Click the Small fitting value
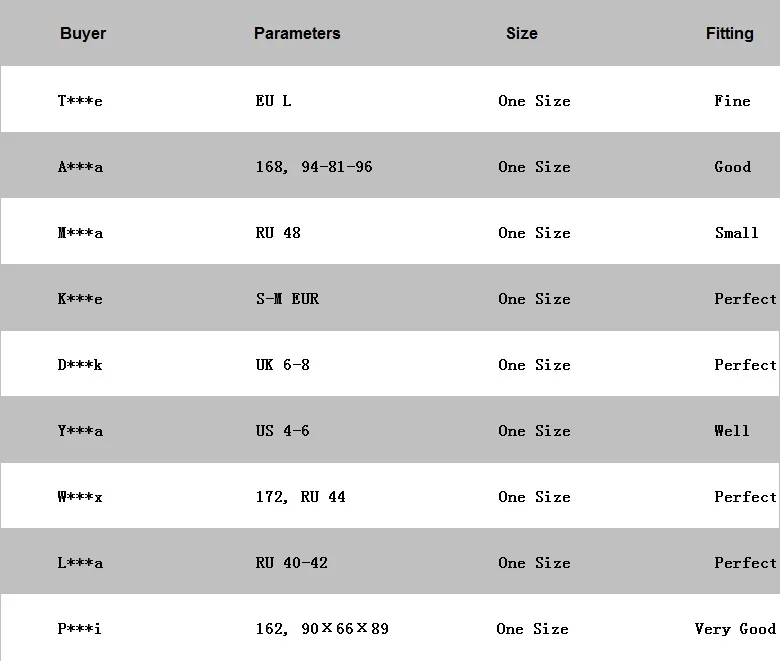The height and width of the screenshot is (661, 780). point(736,233)
